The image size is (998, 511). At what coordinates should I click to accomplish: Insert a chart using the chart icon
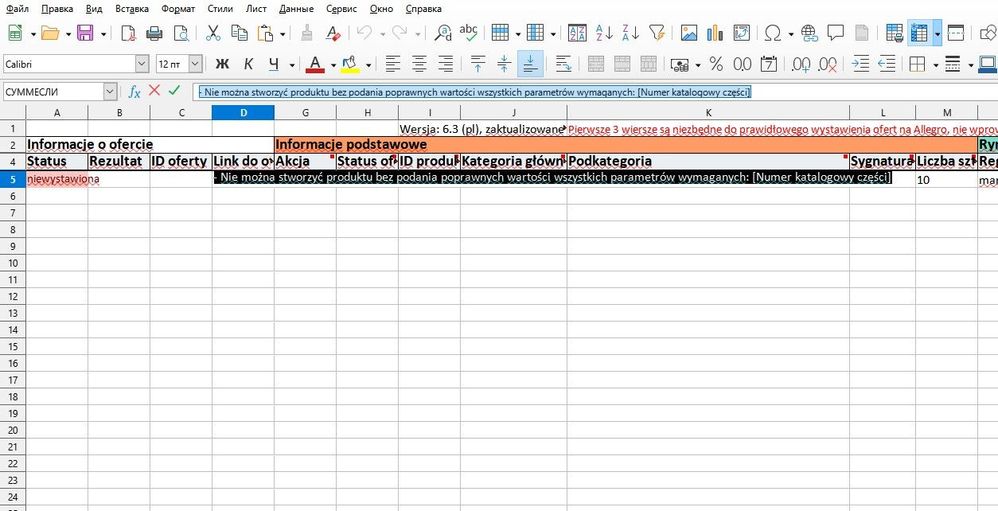pyautogui.click(x=715, y=33)
